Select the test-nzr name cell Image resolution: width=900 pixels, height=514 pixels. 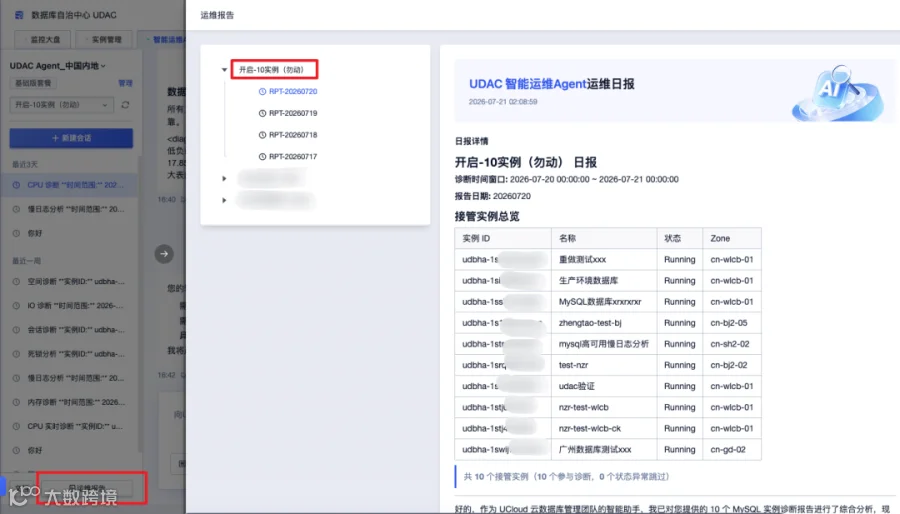pos(604,365)
